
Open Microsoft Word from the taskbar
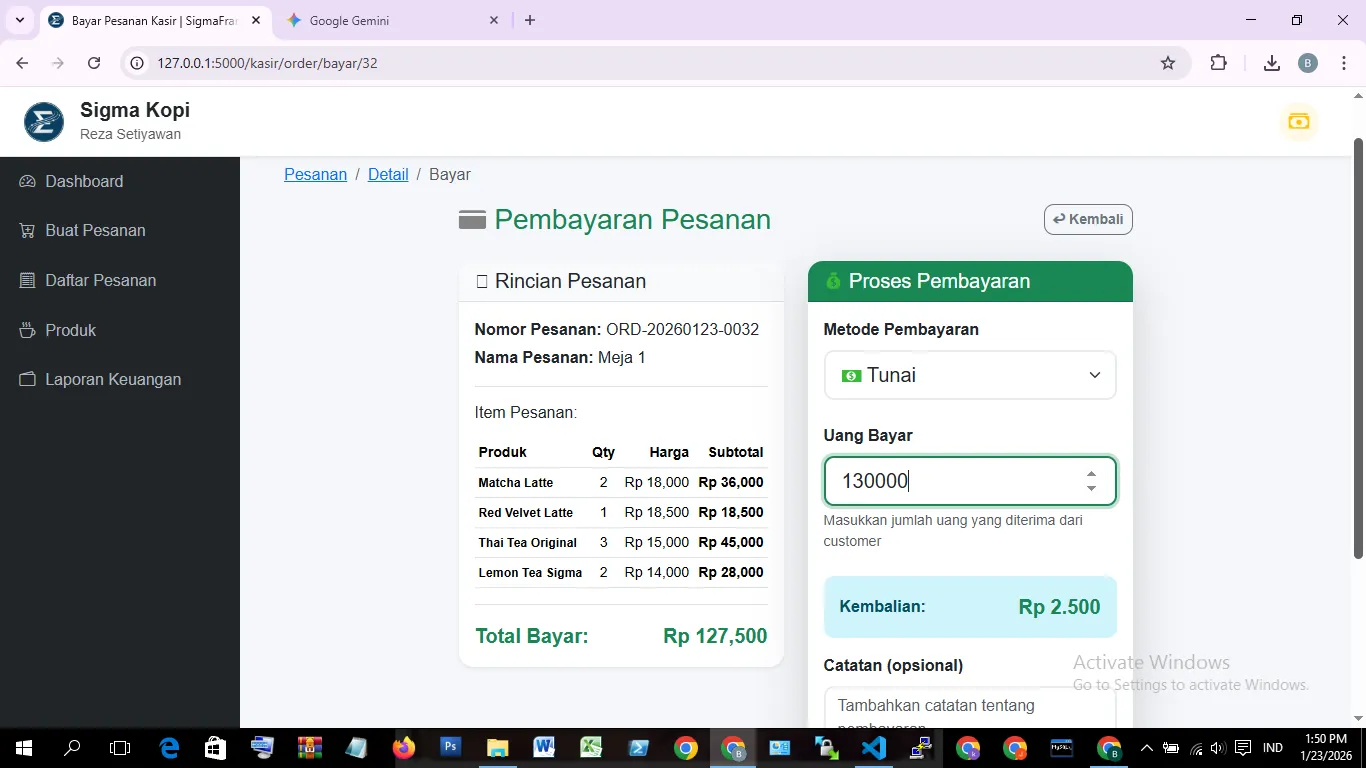[x=544, y=748]
